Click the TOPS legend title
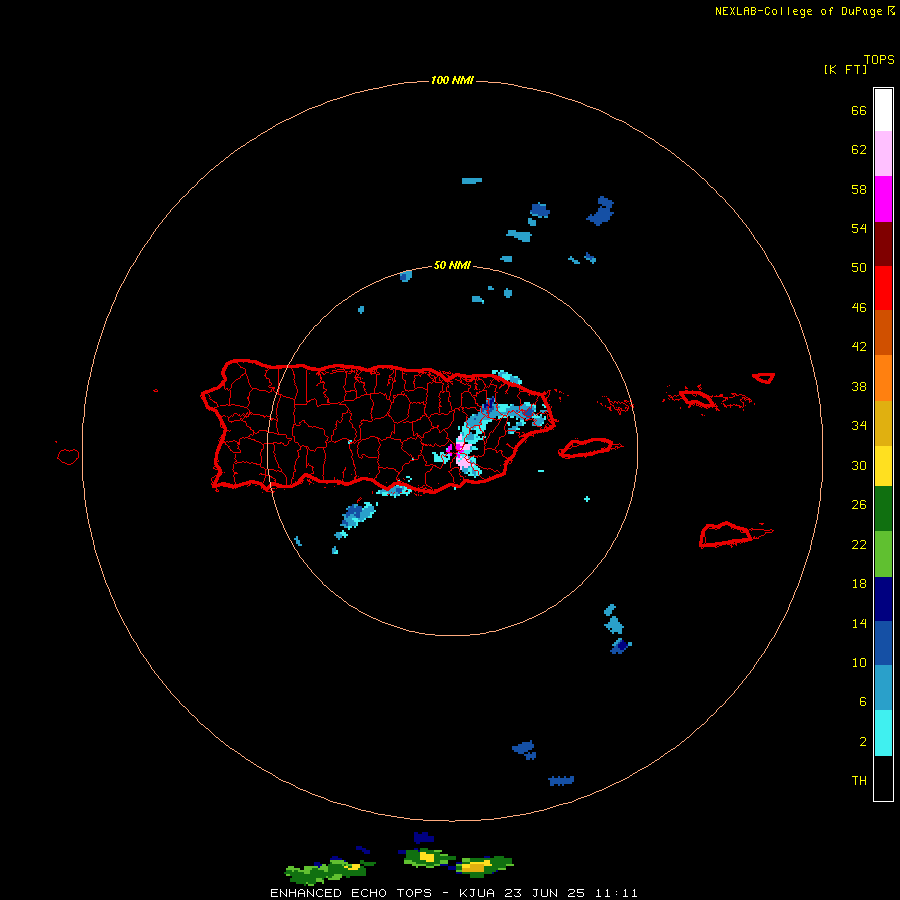 [x=879, y=59]
